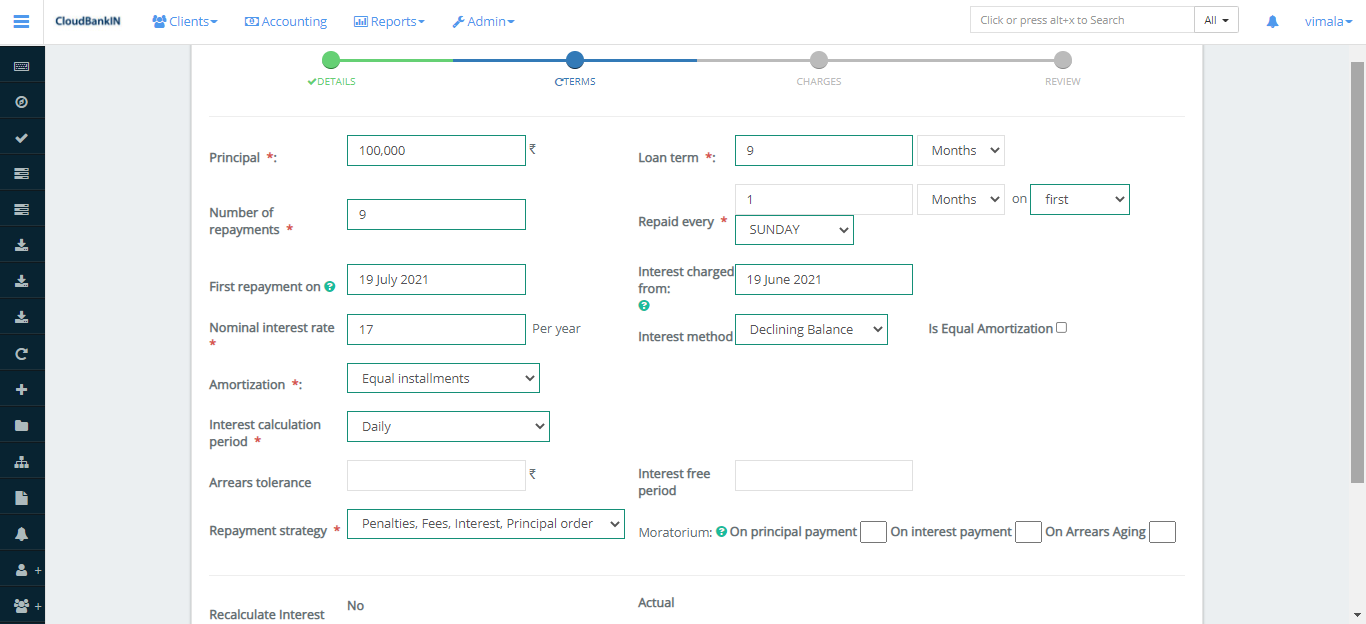Change the SUNDAY day selection dropdown
This screenshot has height=624, width=1366.
(794, 229)
